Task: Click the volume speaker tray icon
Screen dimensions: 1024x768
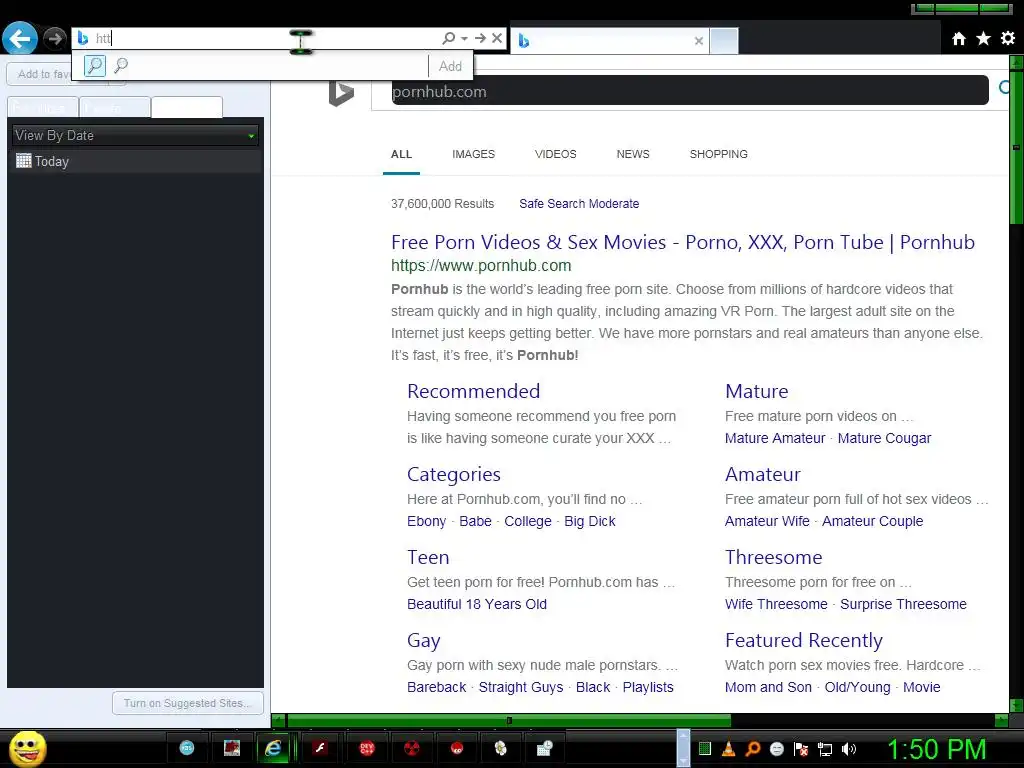Action: 848,749
